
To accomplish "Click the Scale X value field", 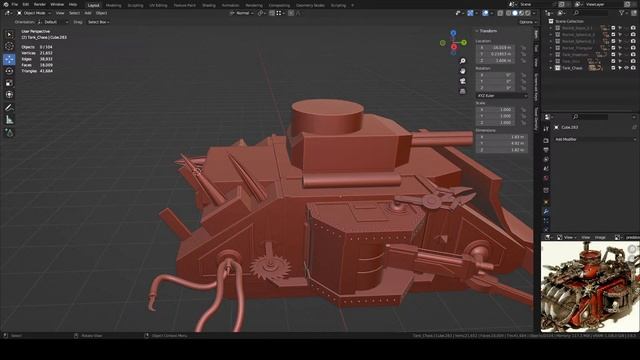I will (497, 110).
